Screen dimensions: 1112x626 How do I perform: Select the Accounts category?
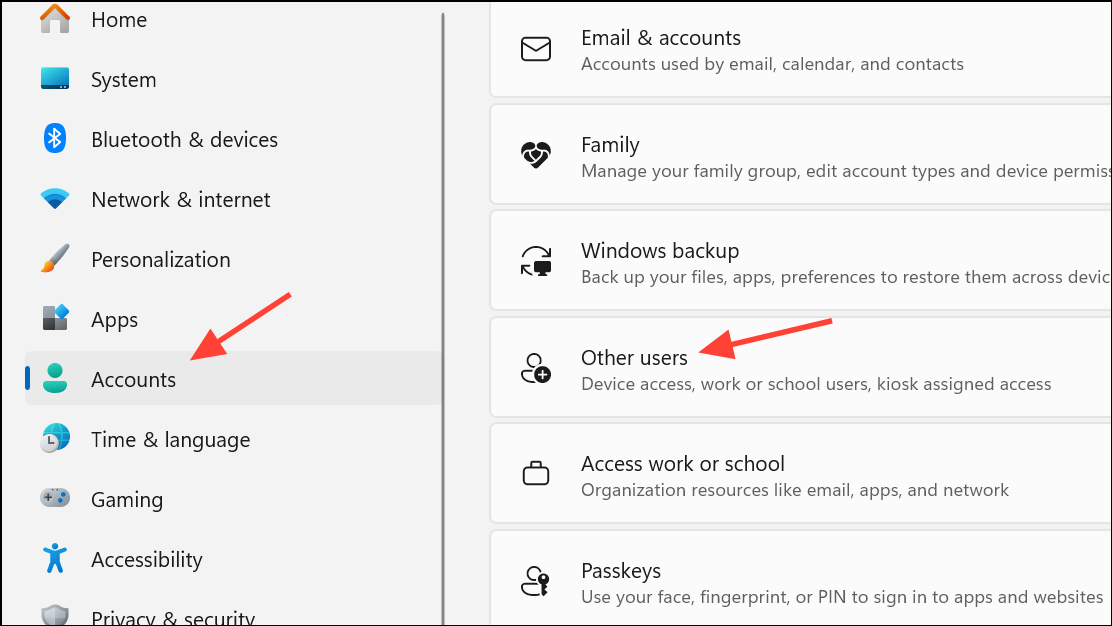234,379
